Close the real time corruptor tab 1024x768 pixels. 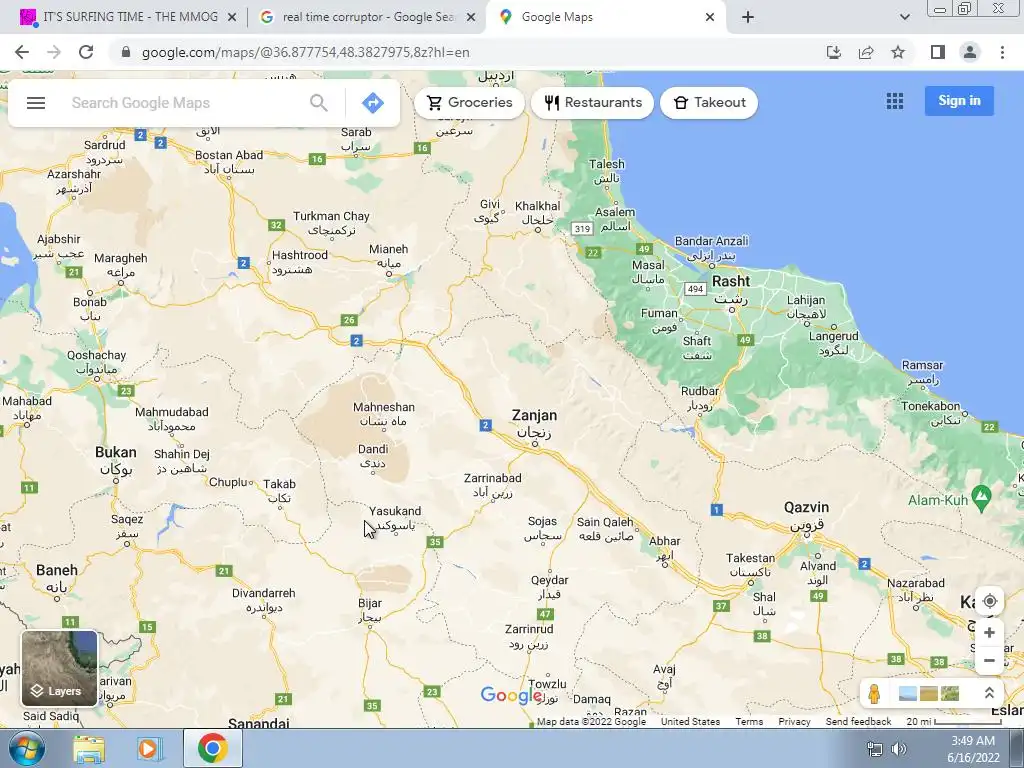point(471,18)
